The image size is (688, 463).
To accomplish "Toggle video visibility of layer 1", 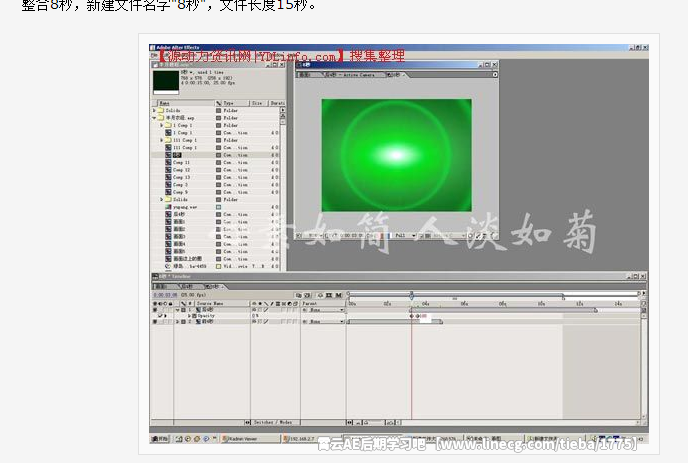I will [x=154, y=310].
